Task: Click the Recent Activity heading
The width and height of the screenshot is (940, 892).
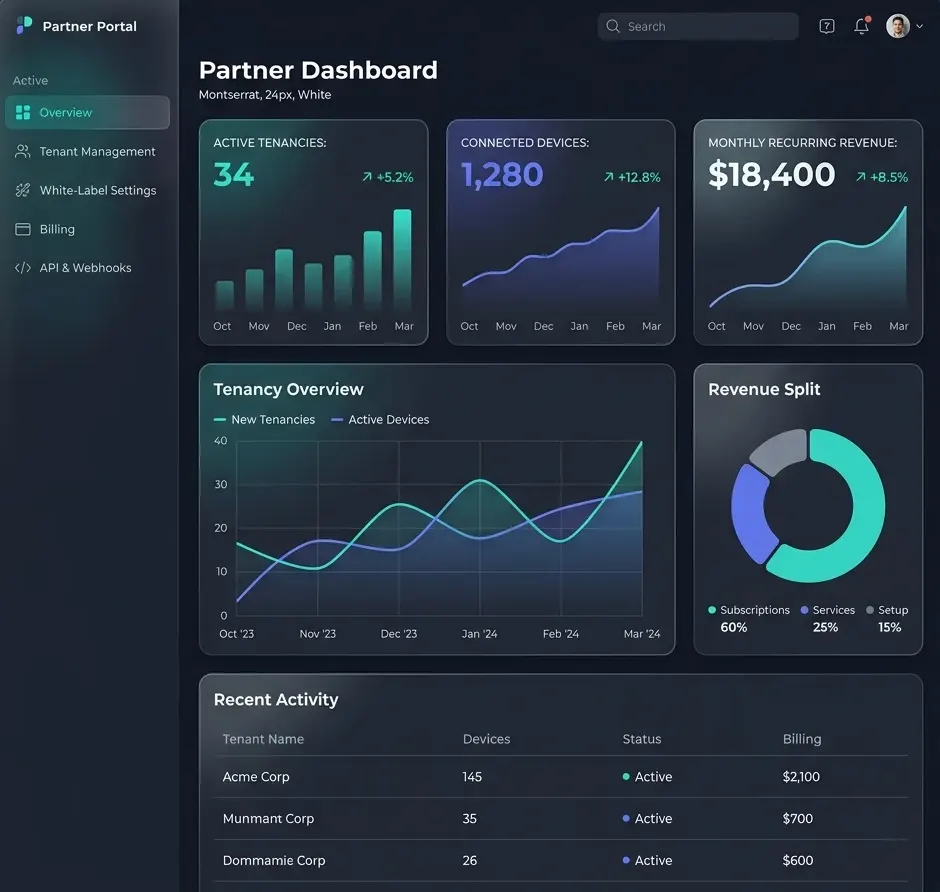Action: [276, 700]
